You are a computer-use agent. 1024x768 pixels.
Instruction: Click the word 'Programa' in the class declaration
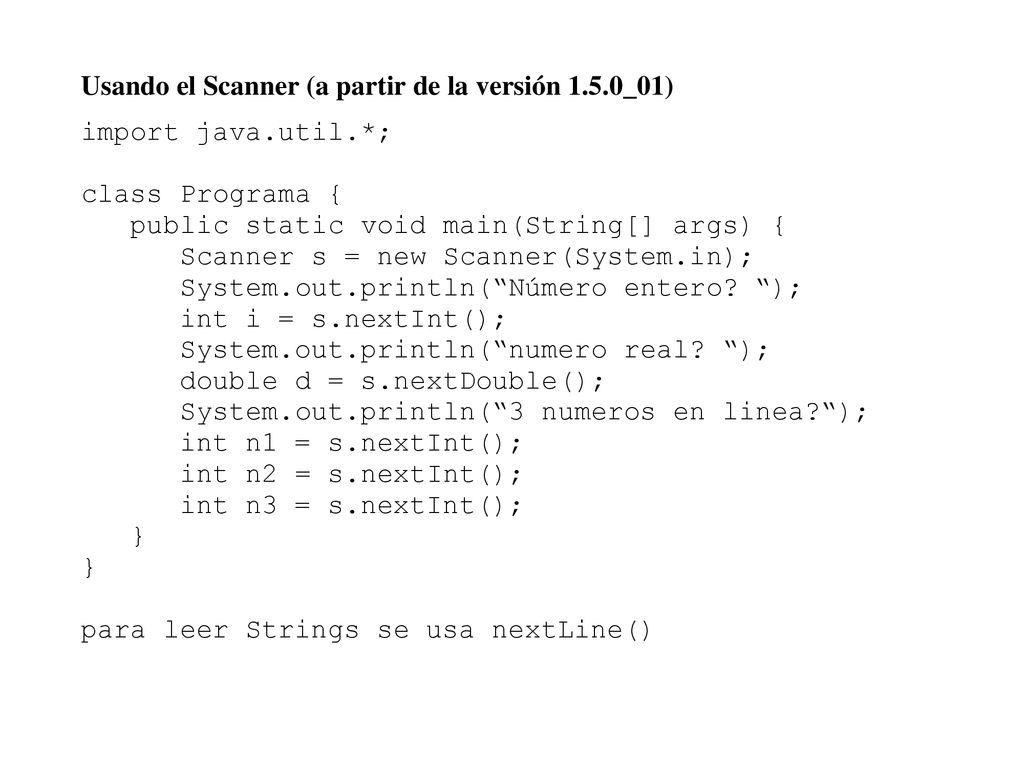pos(245,195)
